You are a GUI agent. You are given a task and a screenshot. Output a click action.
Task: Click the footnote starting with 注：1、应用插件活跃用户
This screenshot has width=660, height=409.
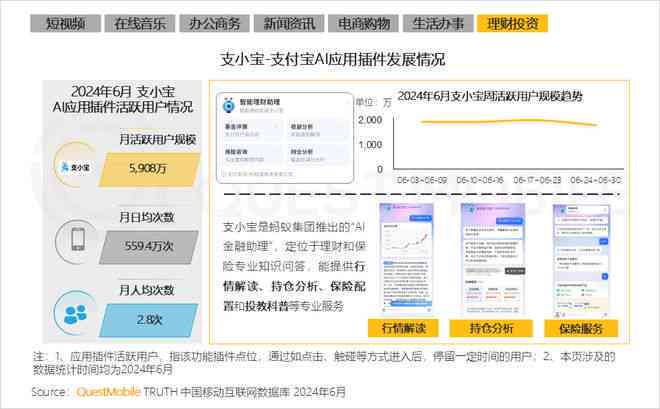(x=324, y=363)
